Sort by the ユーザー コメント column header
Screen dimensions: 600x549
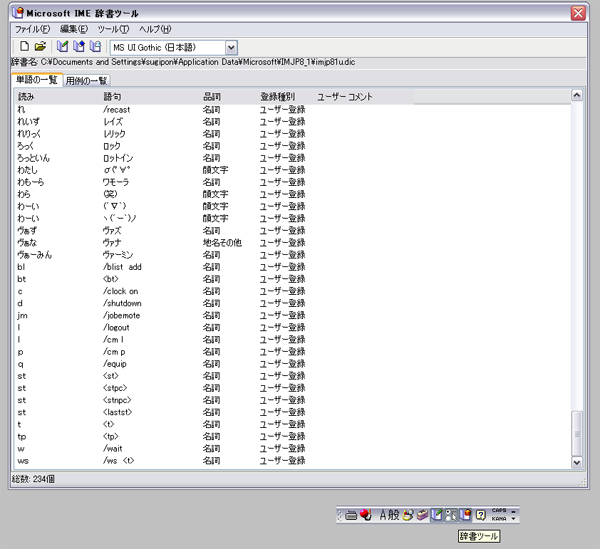pyautogui.click(x=364, y=97)
